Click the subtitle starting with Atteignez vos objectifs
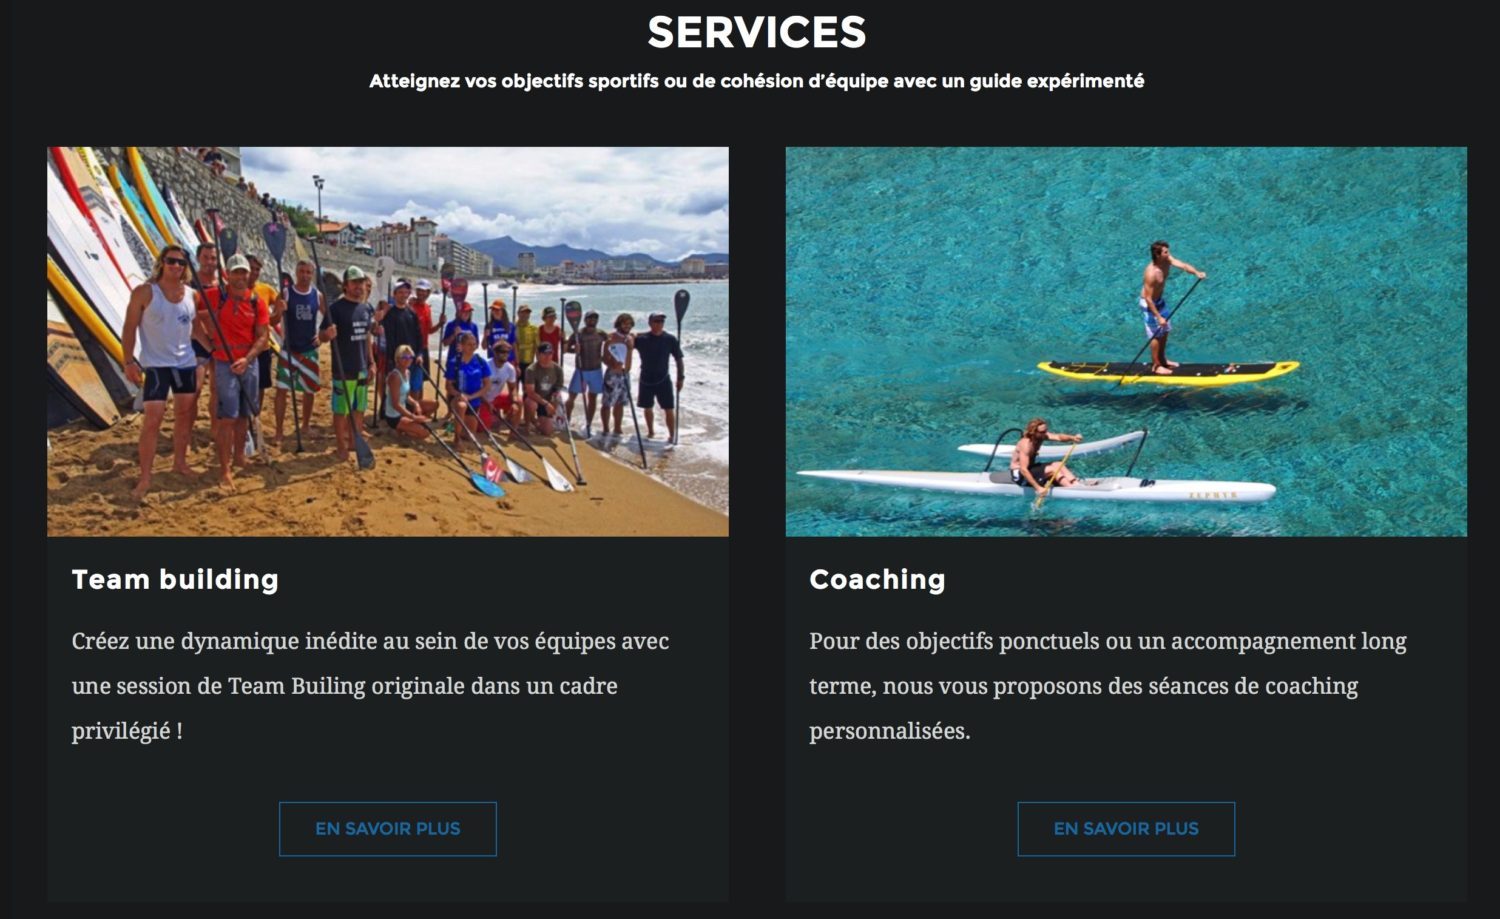Image resolution: width=1500 pixels, height=919 pixels. point(757,81)
